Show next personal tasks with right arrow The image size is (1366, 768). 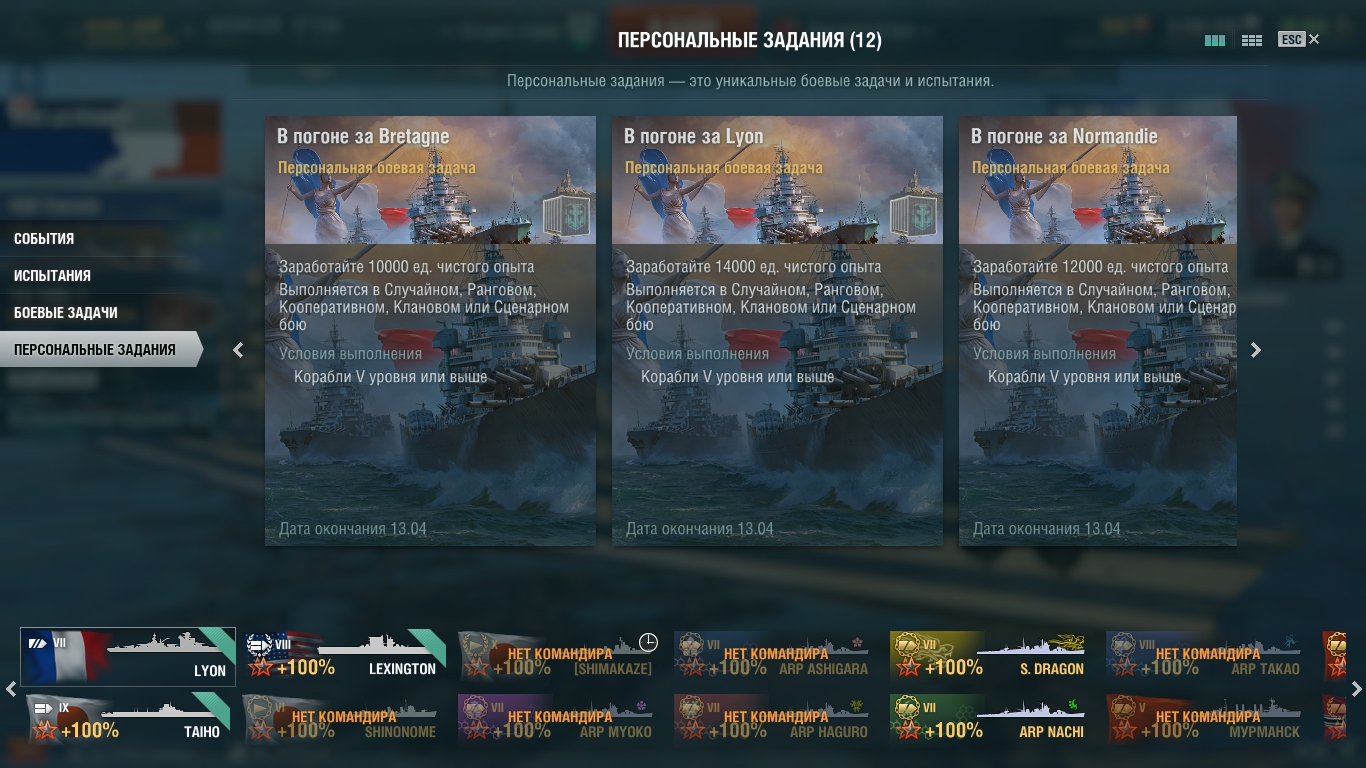(x=1256, y=350)
